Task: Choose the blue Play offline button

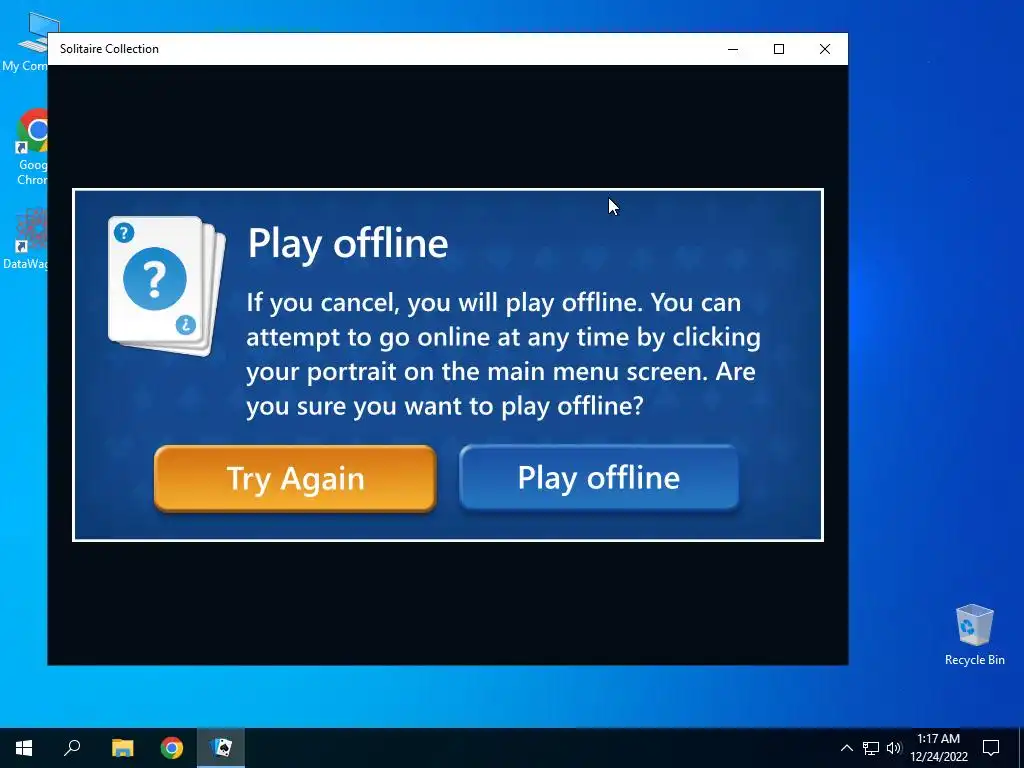Action: click(599, 477)
